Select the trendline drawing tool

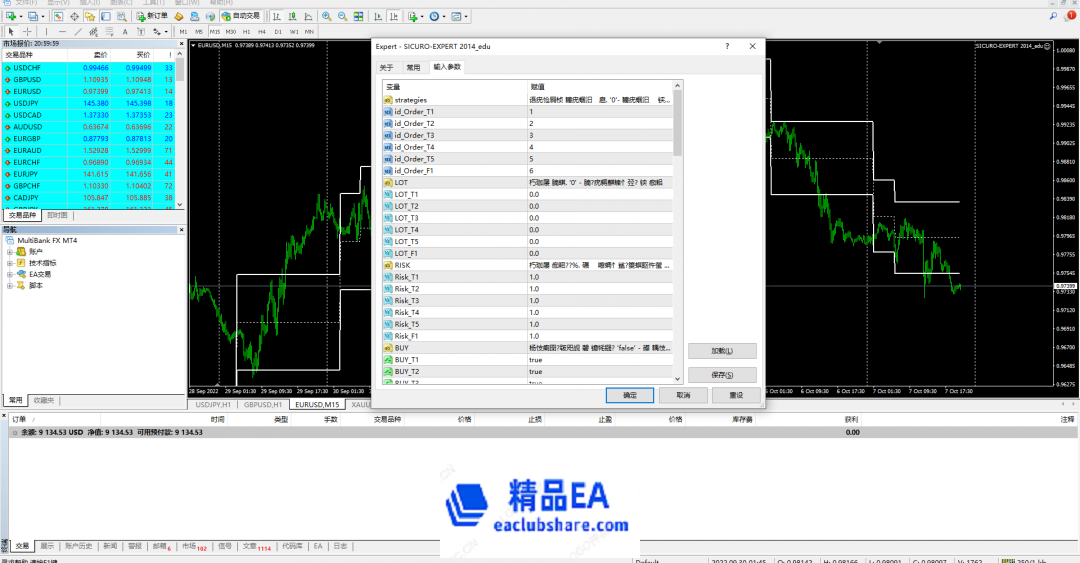79,32
